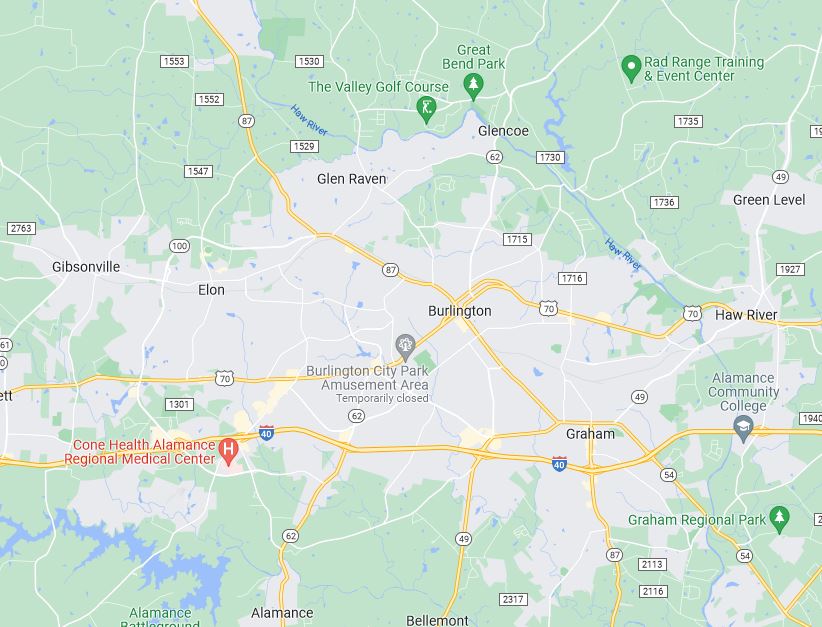Image resolution: width=822 pixels, height=627 pixels.
Task: Select Alamance Community College graduation cap icon
Action: (743, 428)
